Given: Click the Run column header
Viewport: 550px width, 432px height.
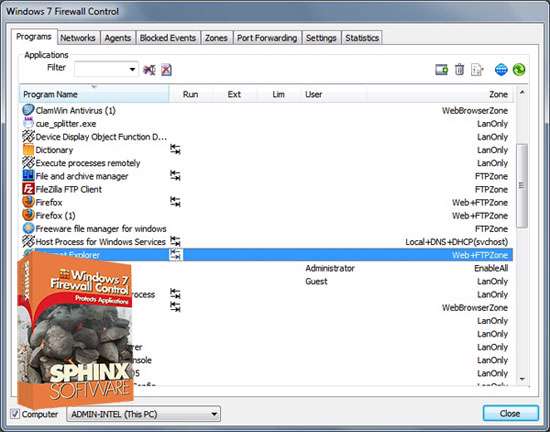Looking at the screenshot, I should [191, 94].
